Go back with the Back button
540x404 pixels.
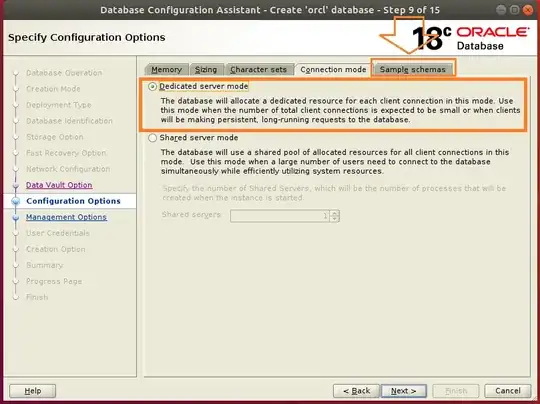click(356, 391)
